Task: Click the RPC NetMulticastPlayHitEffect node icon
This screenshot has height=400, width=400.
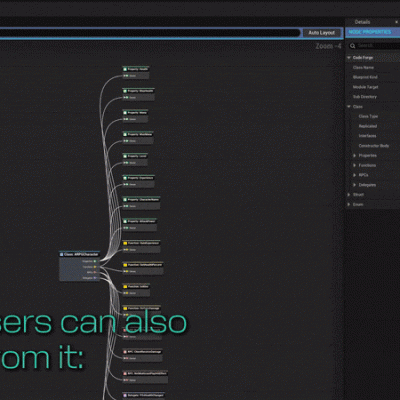Action: 125,374
